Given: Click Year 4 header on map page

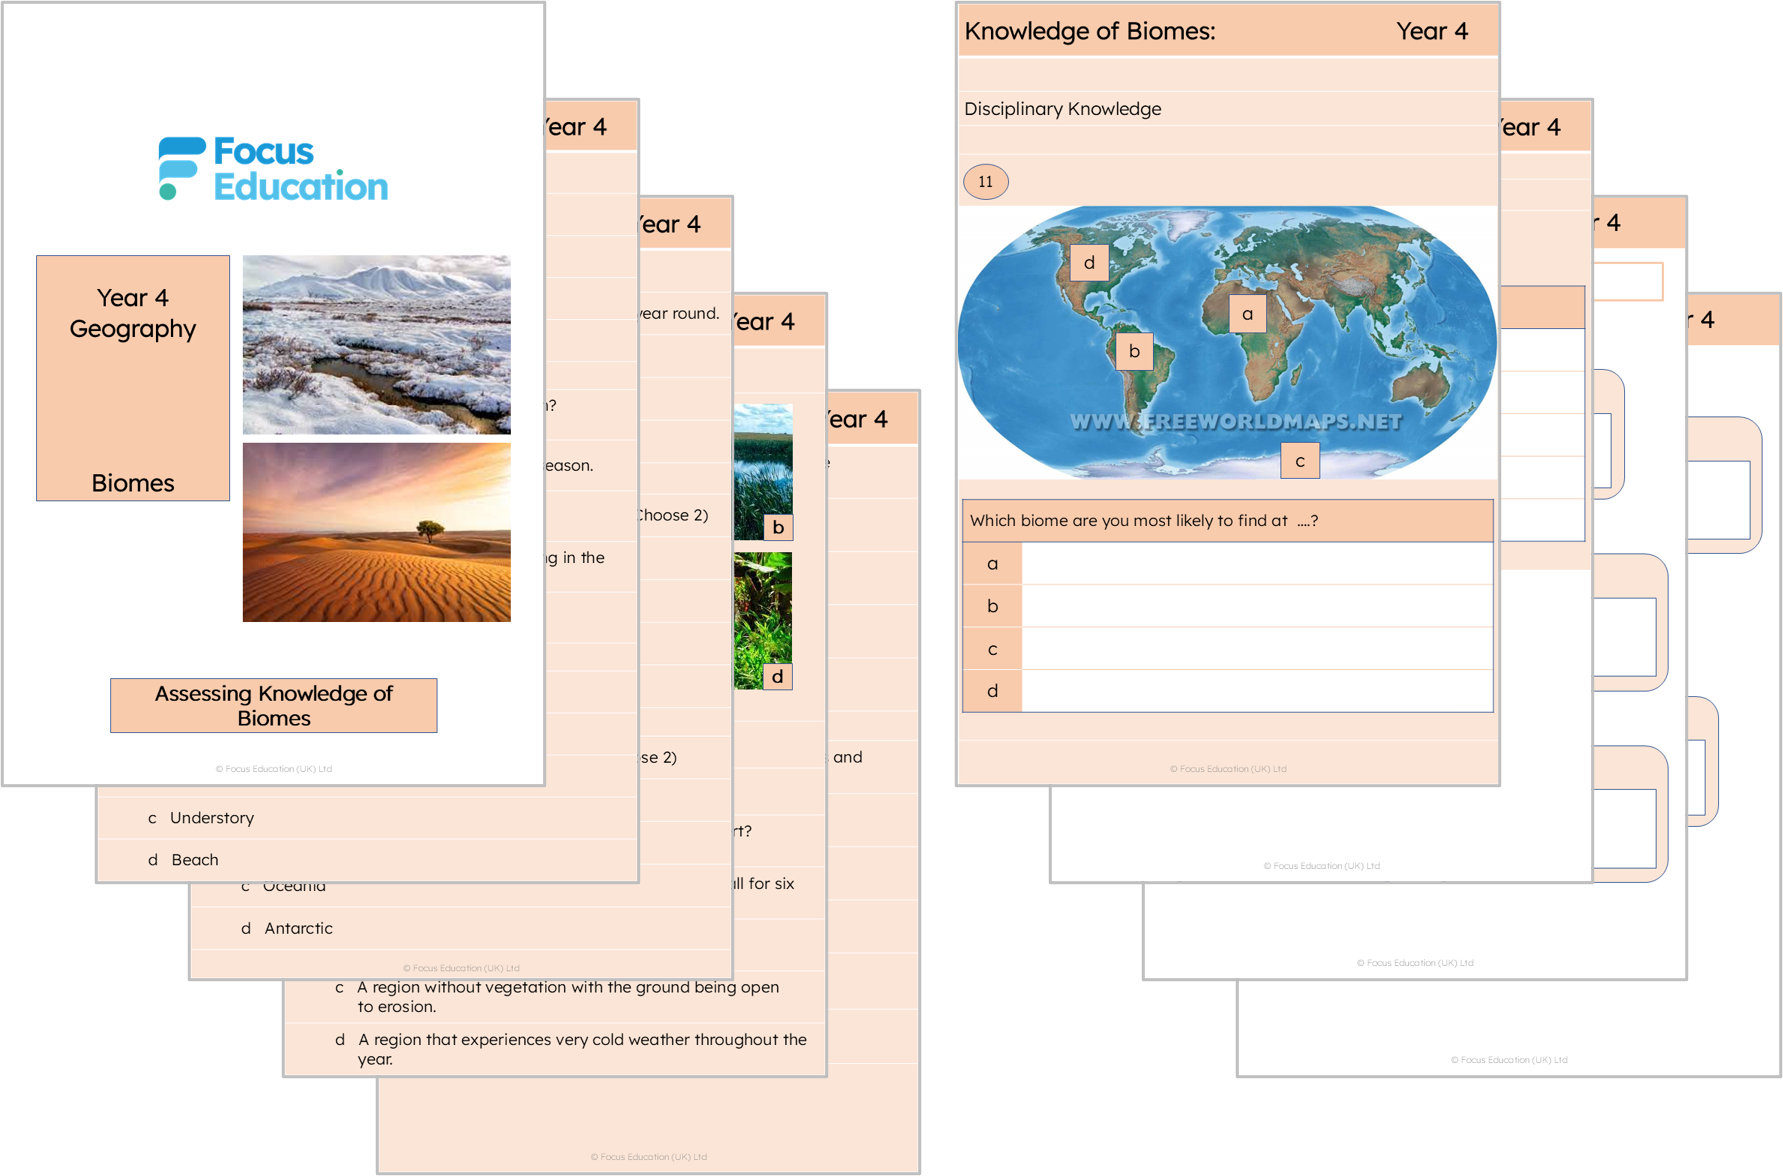Looking at the screenshot, I should tap(1432, 31).
